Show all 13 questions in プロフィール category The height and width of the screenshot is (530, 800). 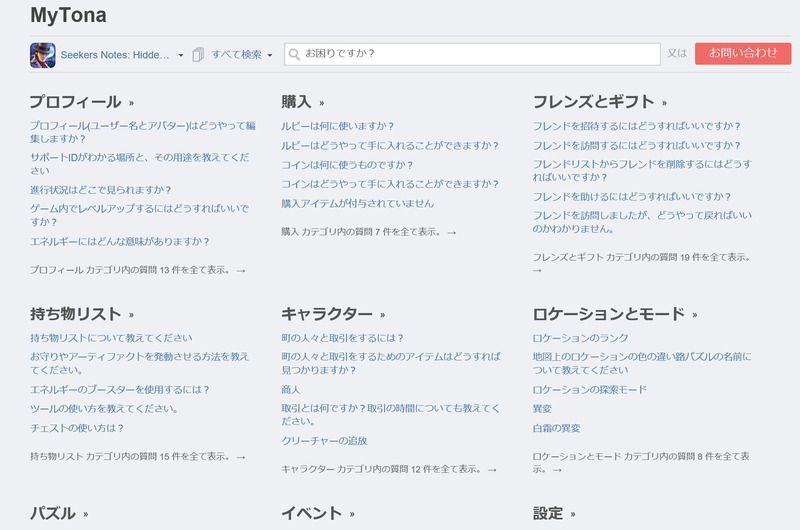click(138, 270)
